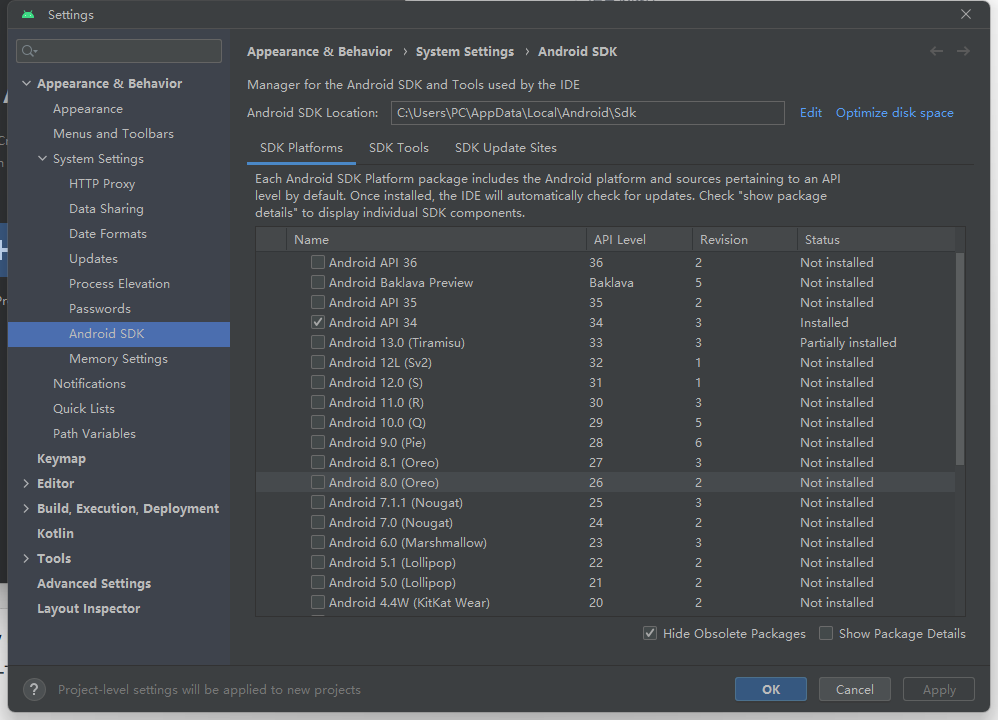Open Advanced Settings page
998x720 pixels.
(x=94, y=583)
